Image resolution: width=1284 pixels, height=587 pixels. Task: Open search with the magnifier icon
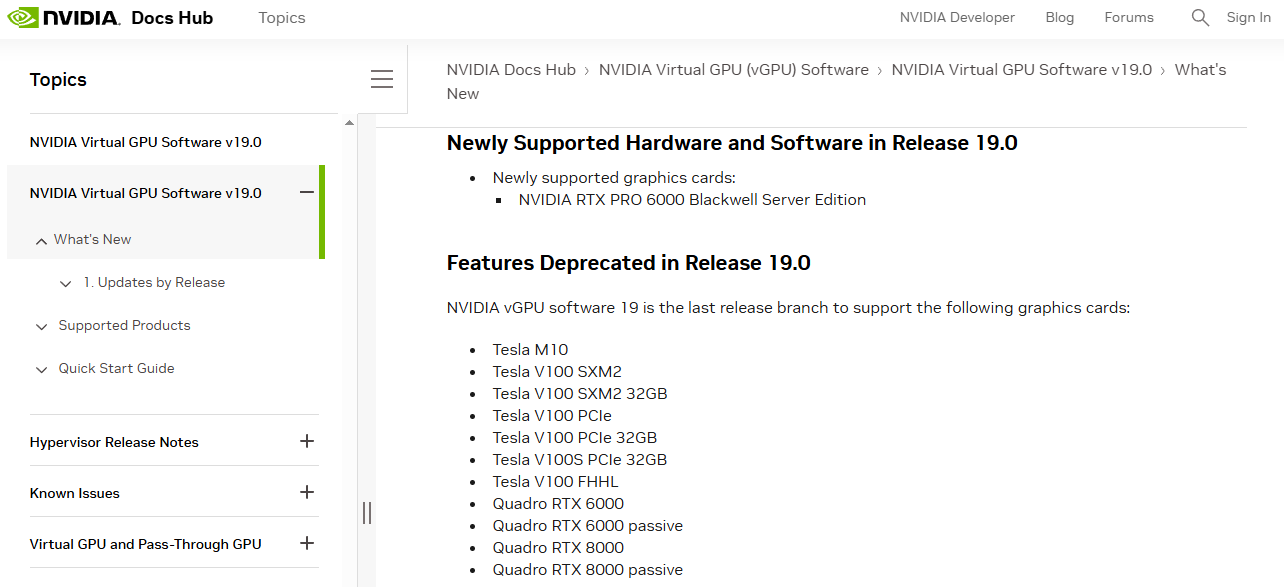coord(1200,17)
